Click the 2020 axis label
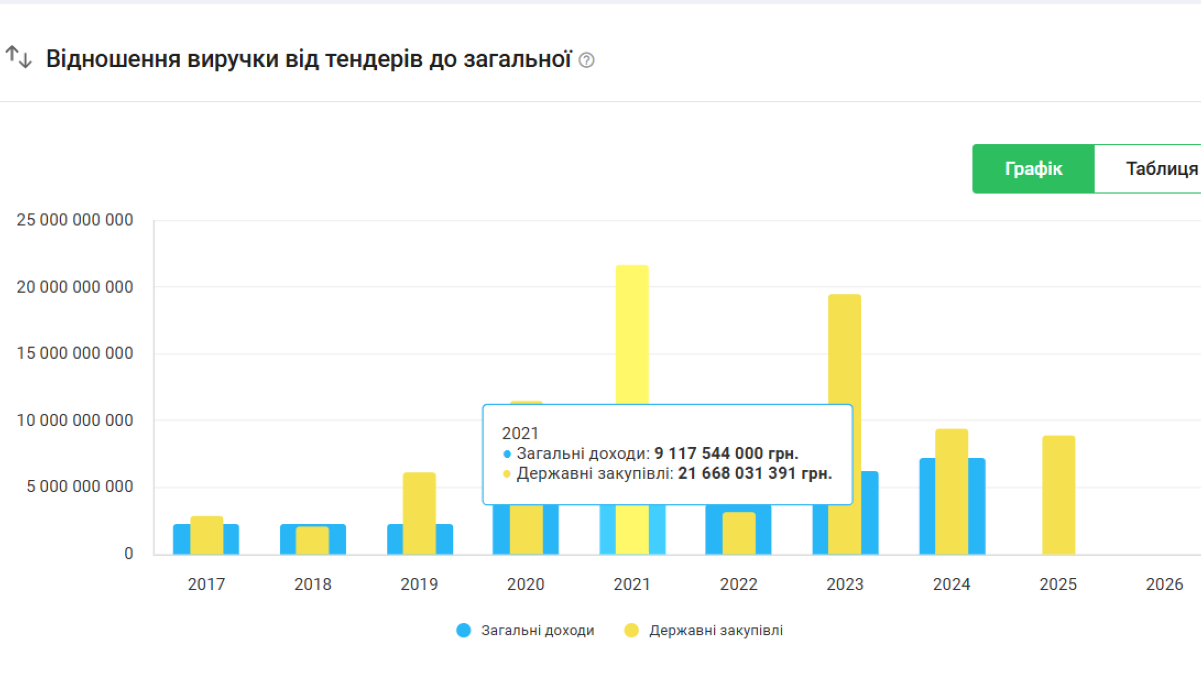Viewport: 1201px width, 675px height. (x=525, y=585)
